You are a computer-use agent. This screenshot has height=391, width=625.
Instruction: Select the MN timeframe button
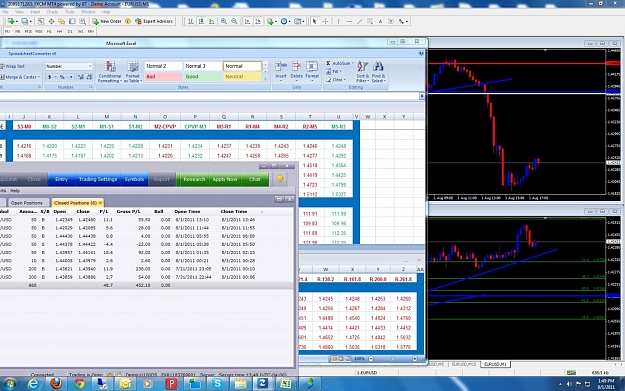[91, 31]
